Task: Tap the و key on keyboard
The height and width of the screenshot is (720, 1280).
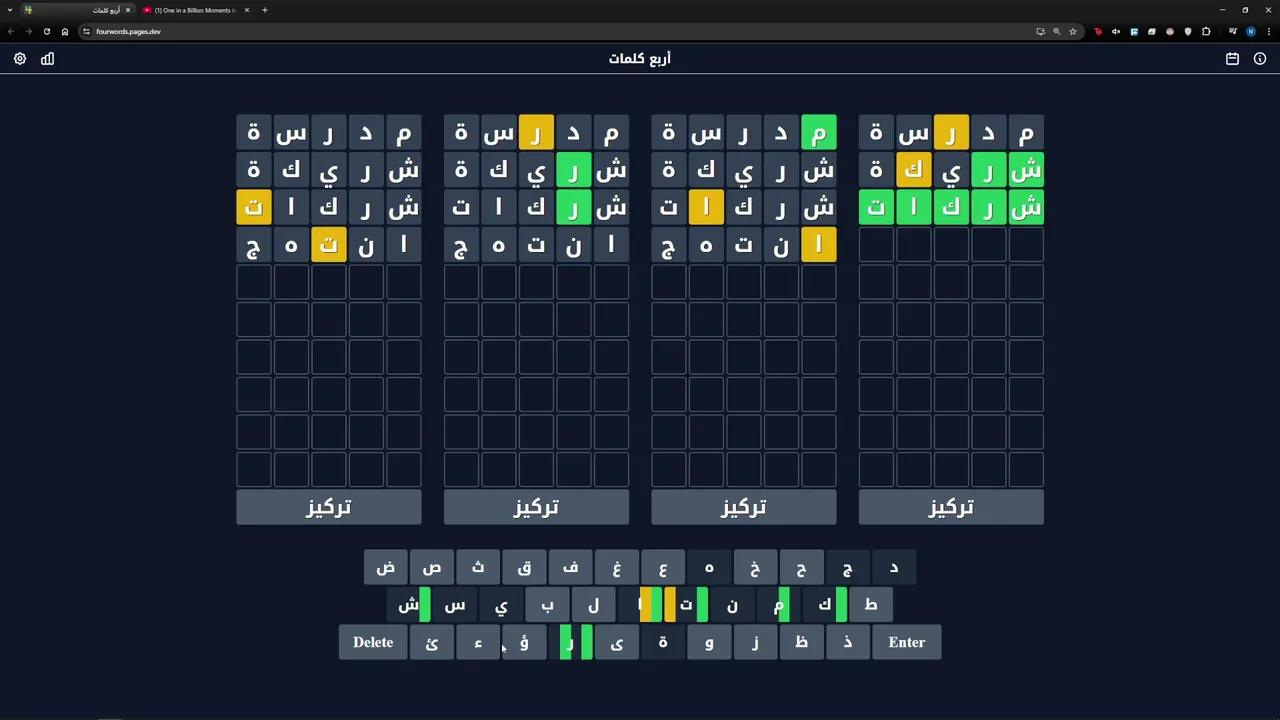Action: 709,642
